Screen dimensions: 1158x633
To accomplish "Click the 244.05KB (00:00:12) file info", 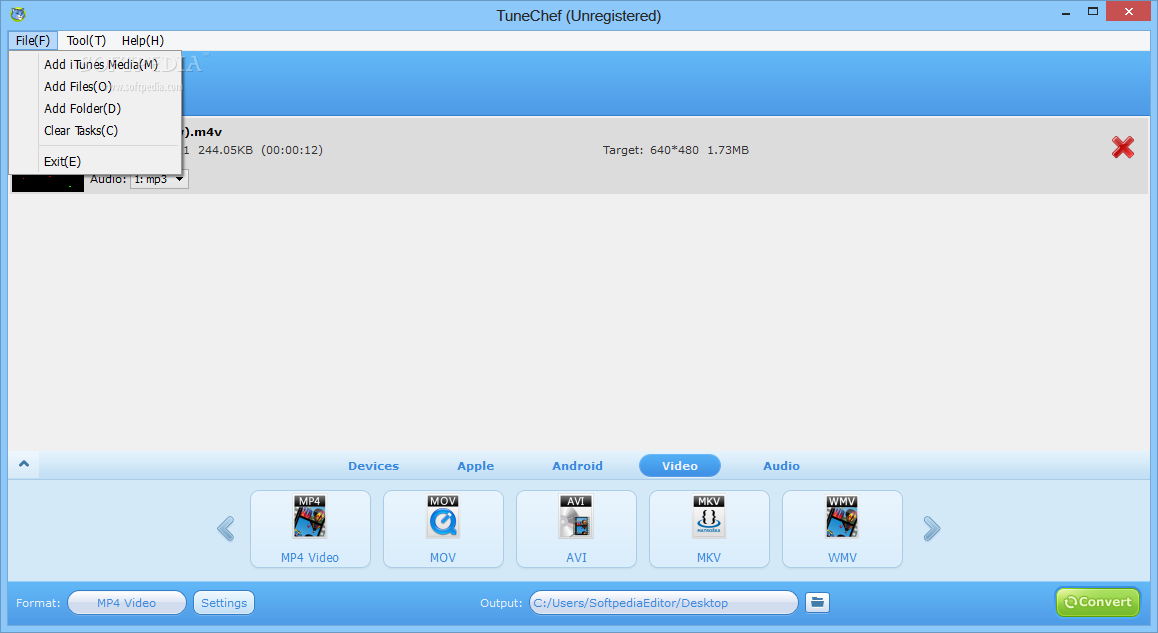I will [x=260, y=150].
